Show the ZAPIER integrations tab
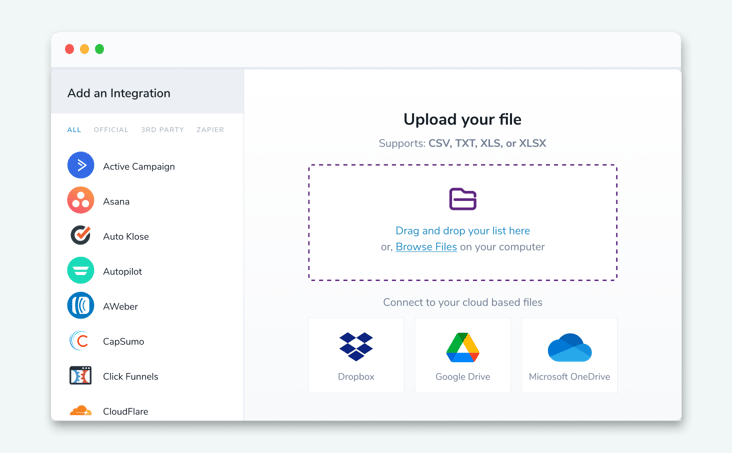Image resolution: width=732 pixels, height=453 pixels. [x=210, y=130]
